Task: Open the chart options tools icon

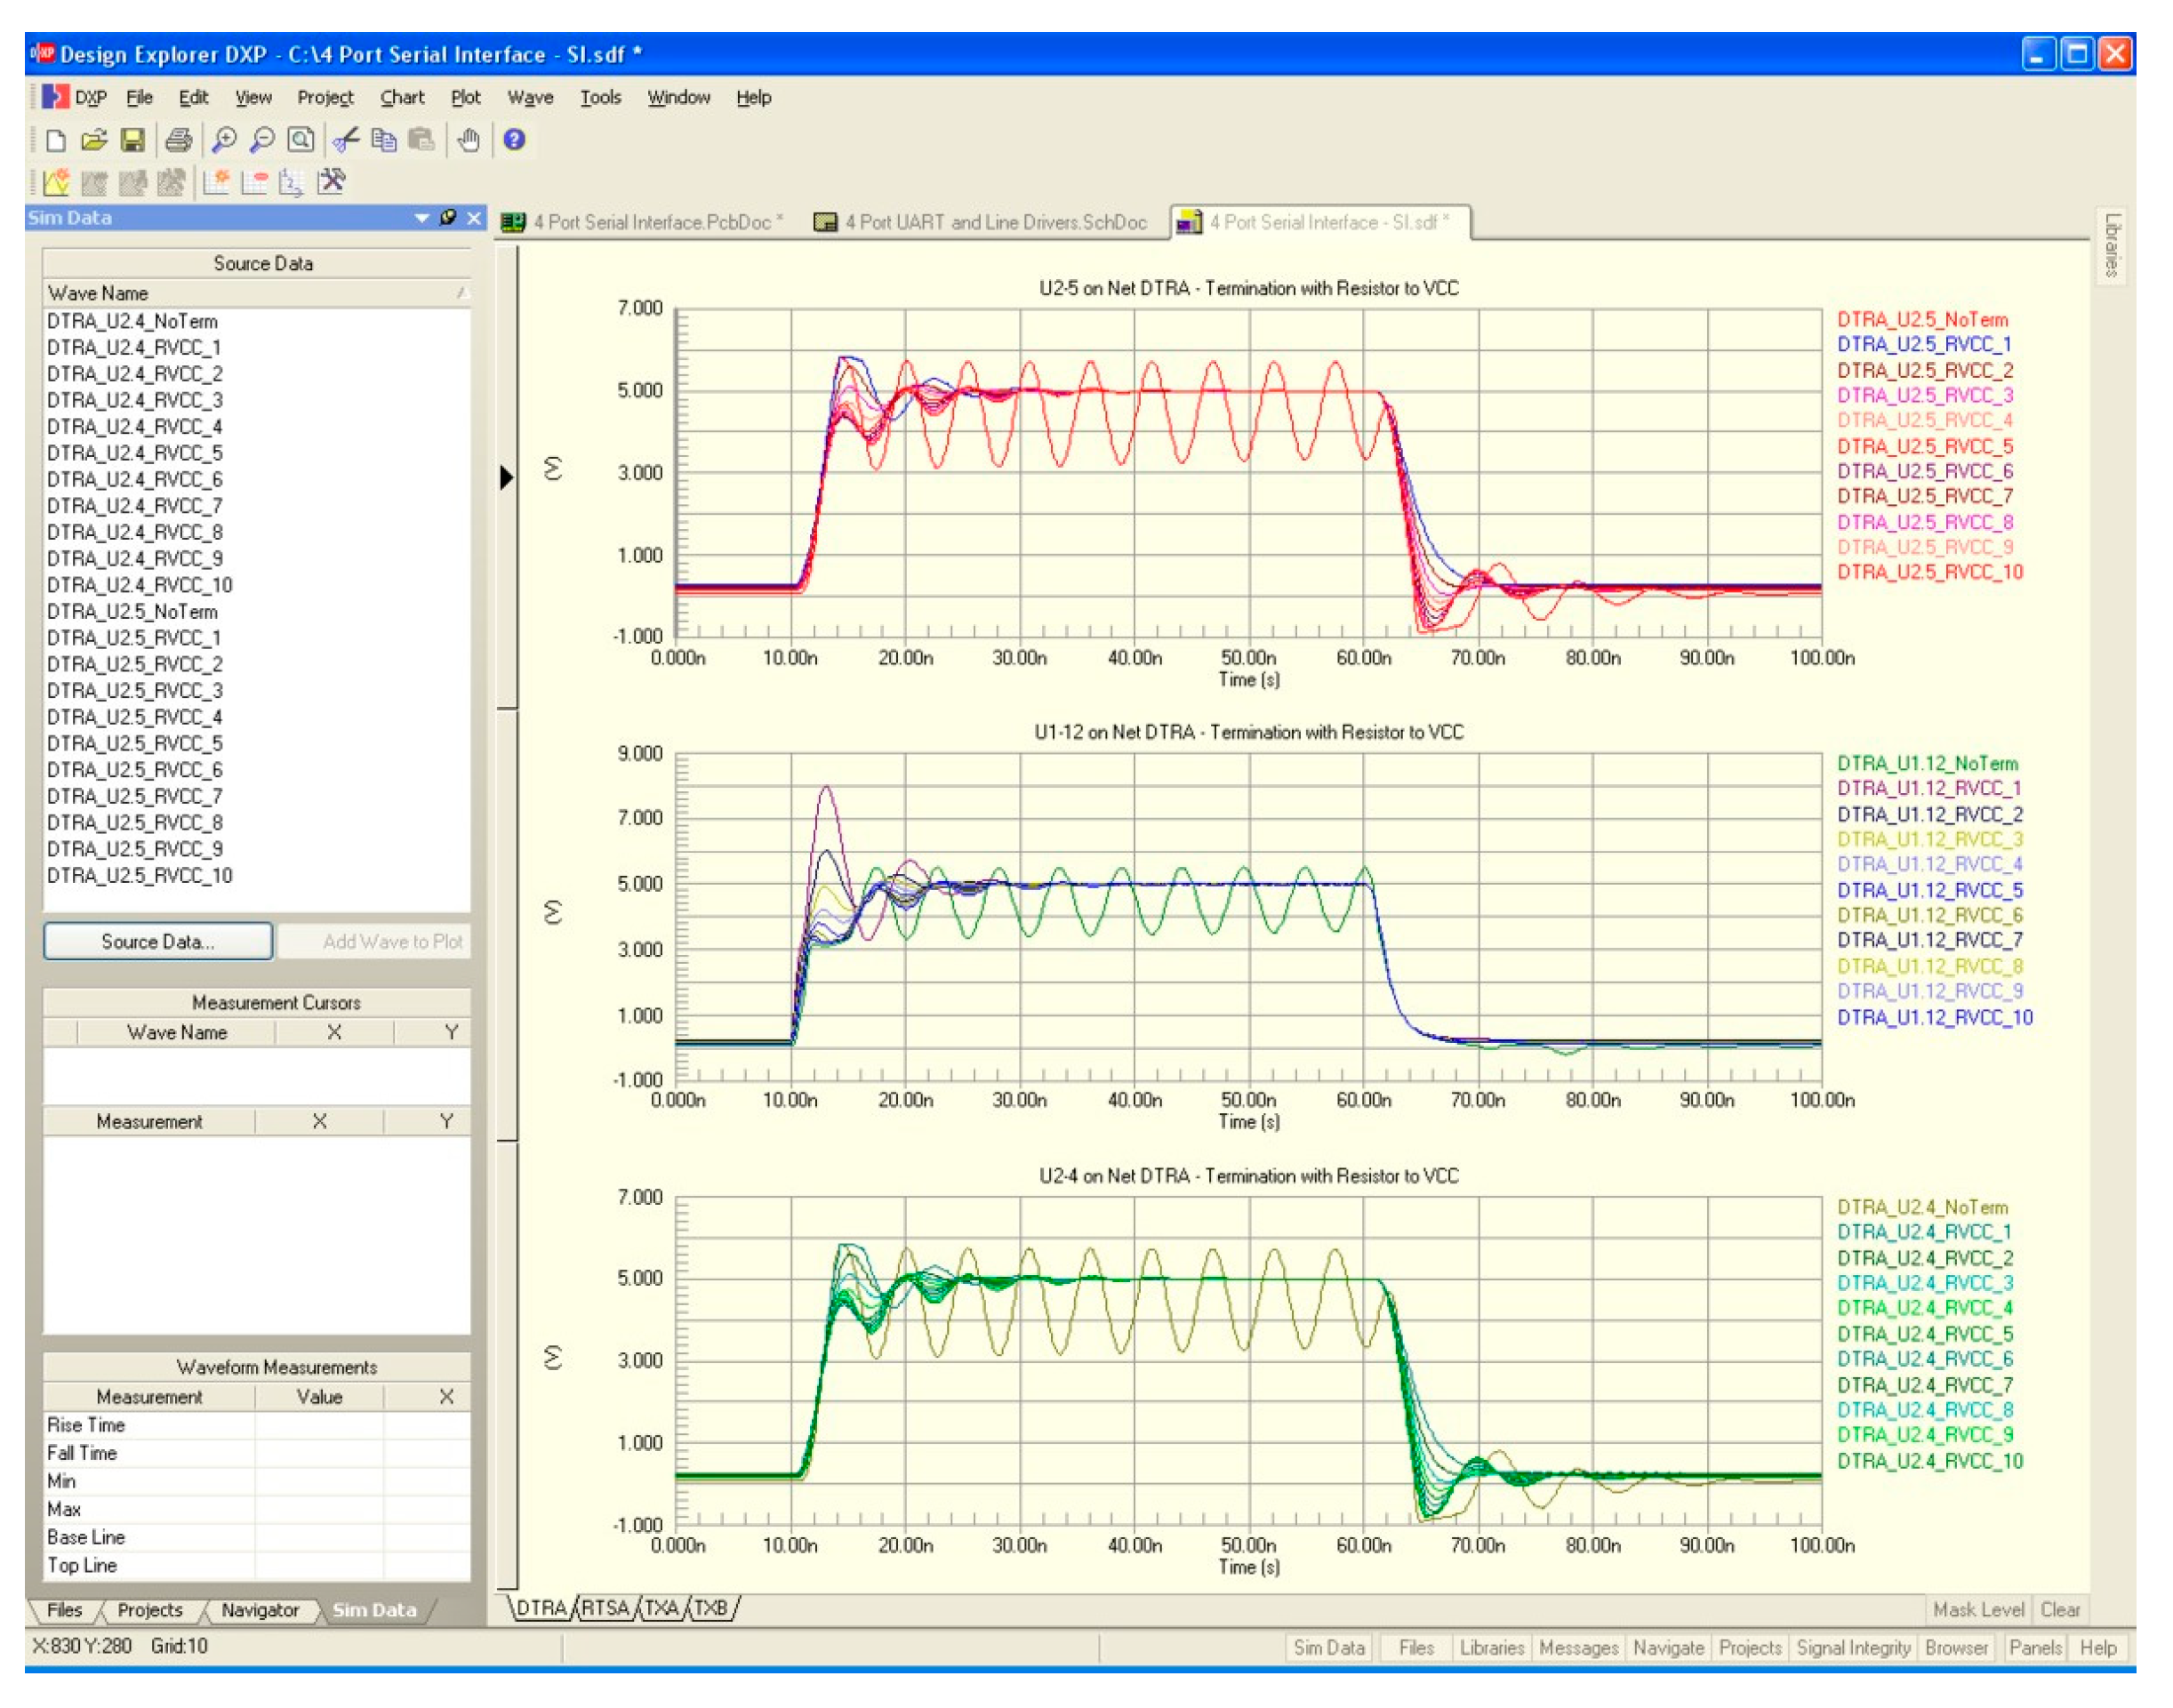Action: [332, 182]
